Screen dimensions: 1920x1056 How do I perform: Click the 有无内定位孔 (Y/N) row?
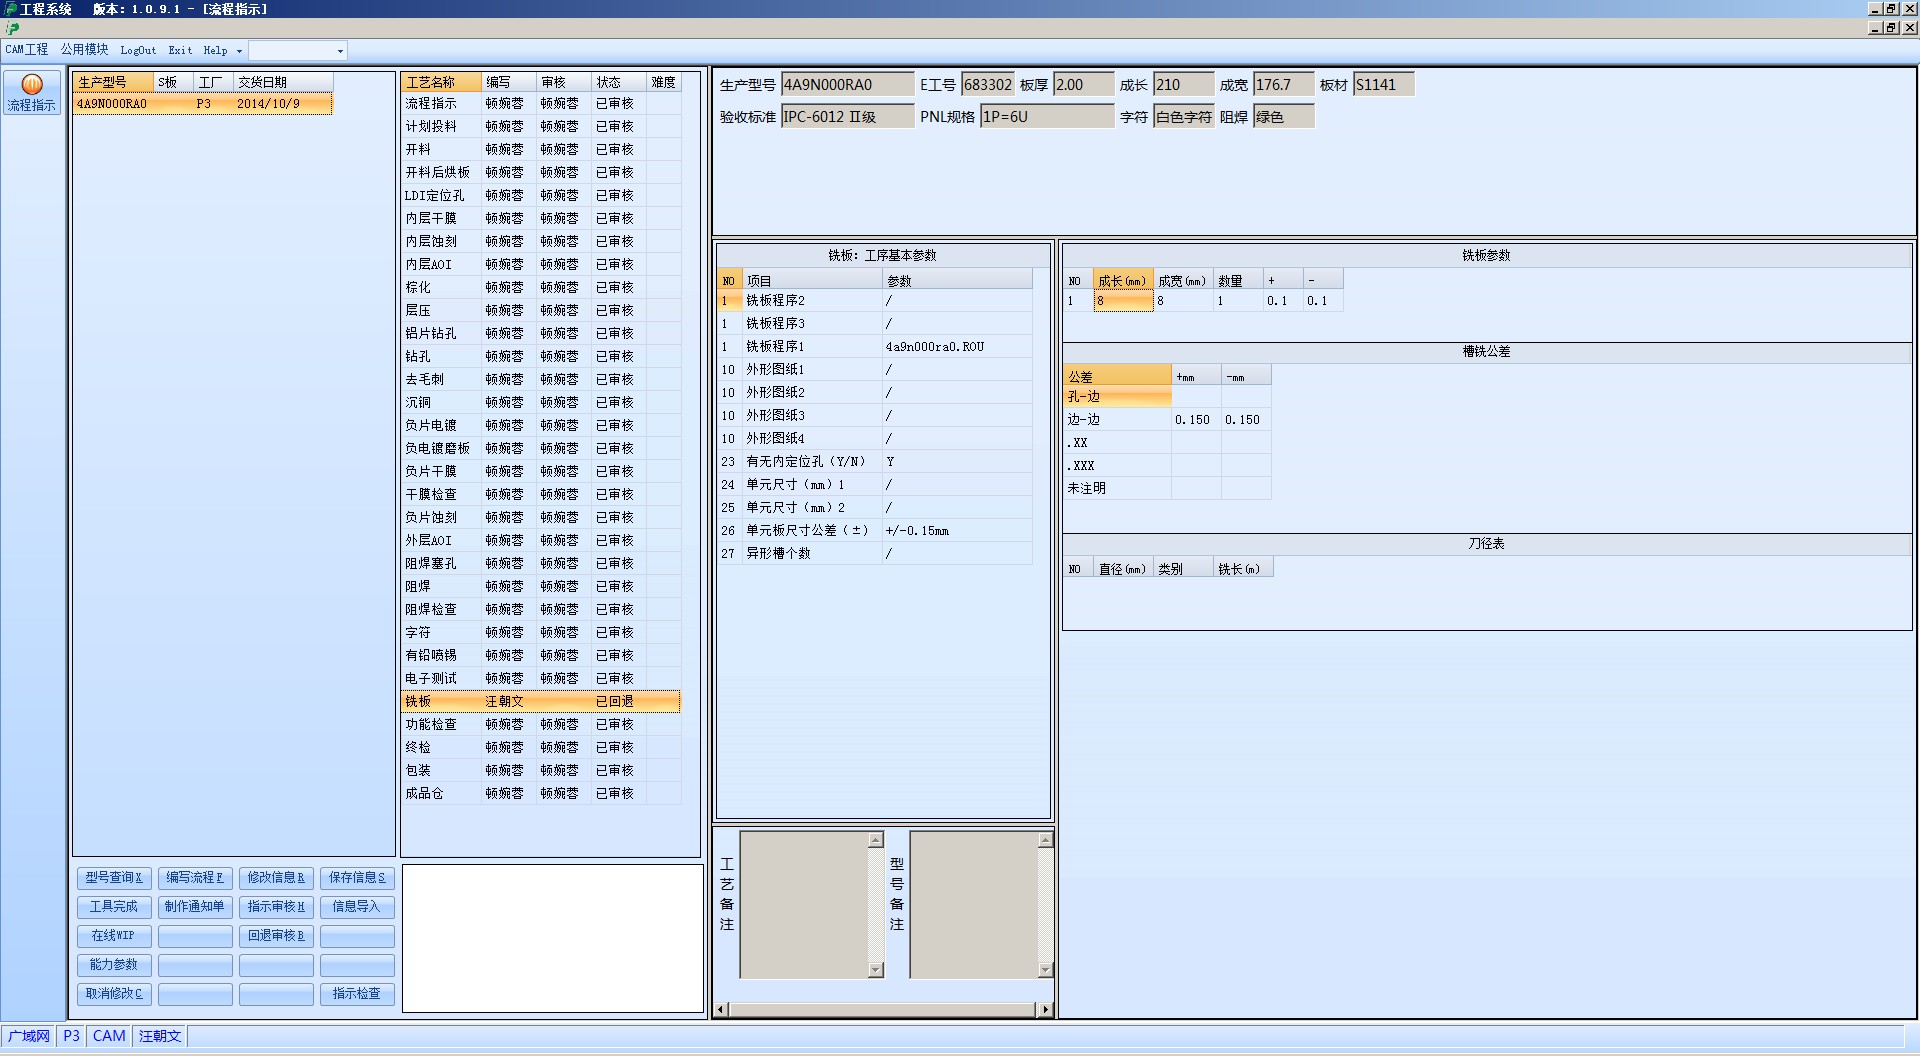[875, 462]
